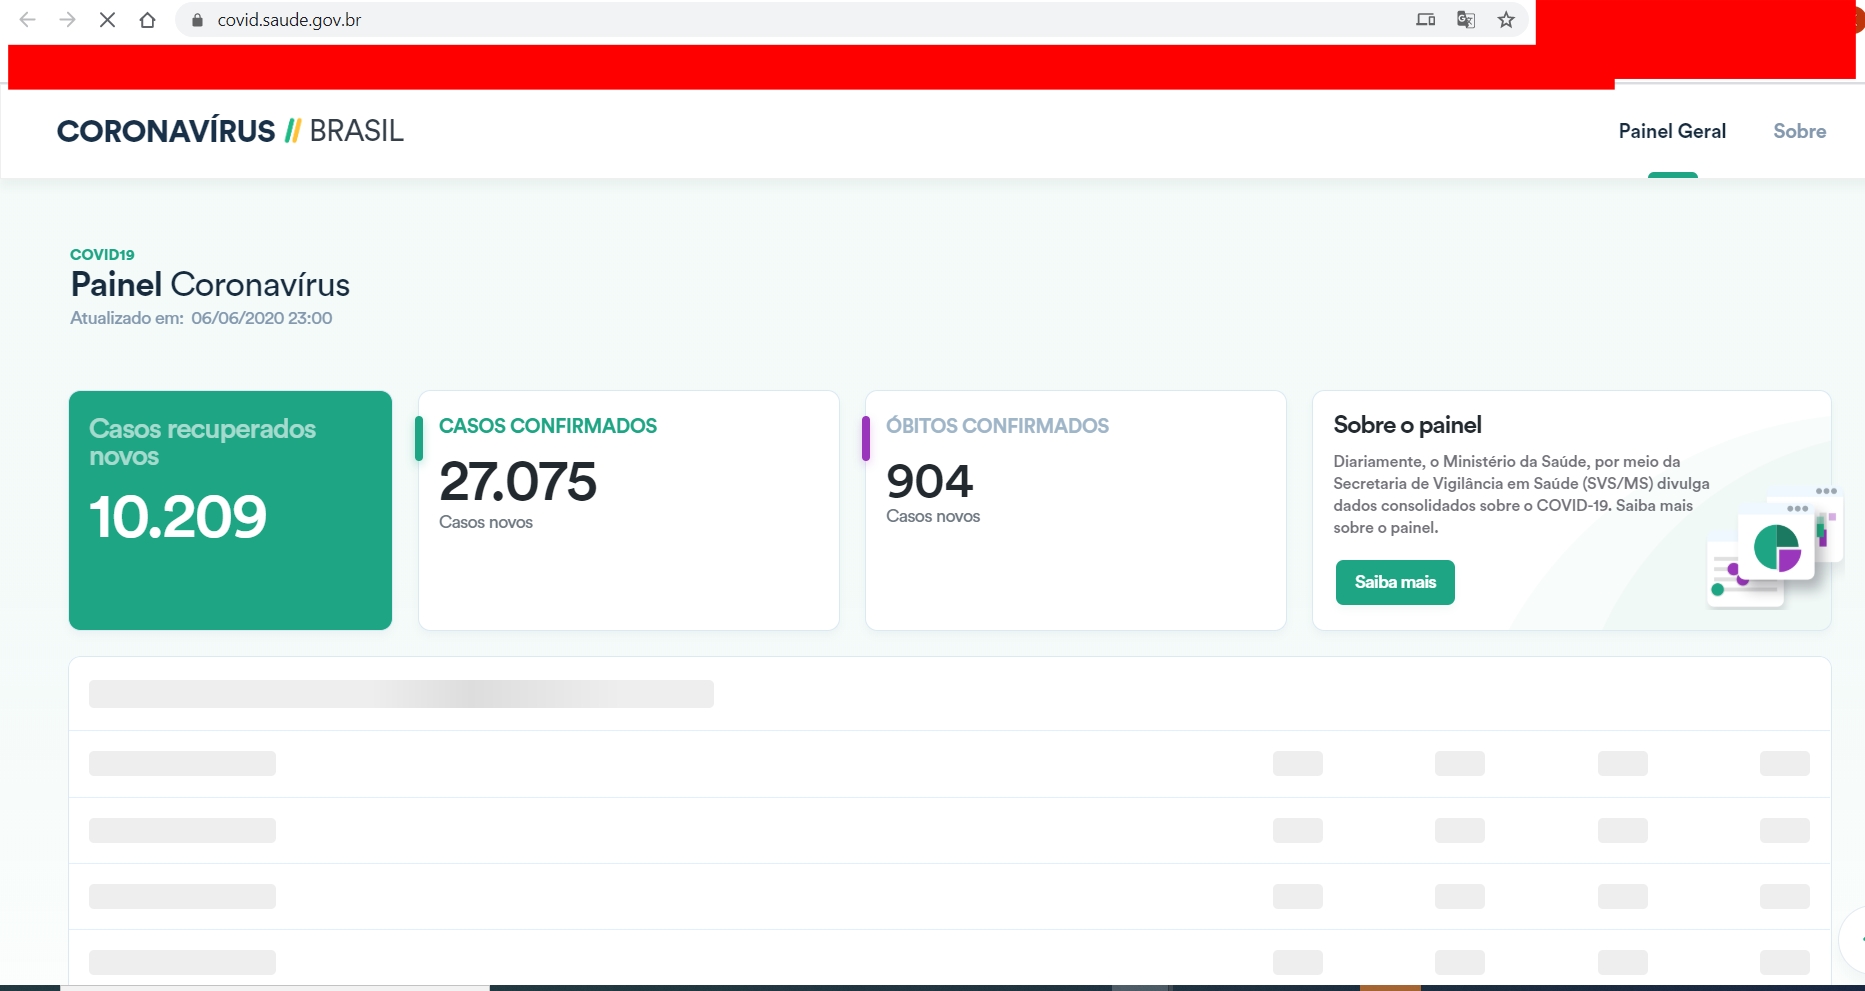This screenshot has width=1865, height=991.
Task: View site info via padlock icon
Action: pyautogui.click(x=197, y=20)
